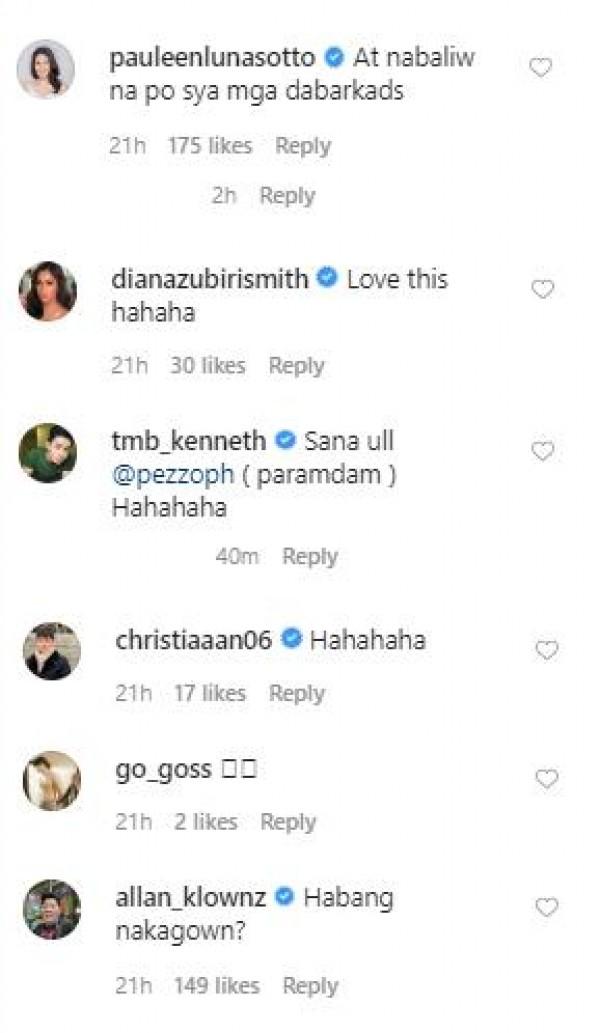This screenshot has height=1033, width=600.
Task: Open dianazubirismith's profile picture
Action: [47, 291]
